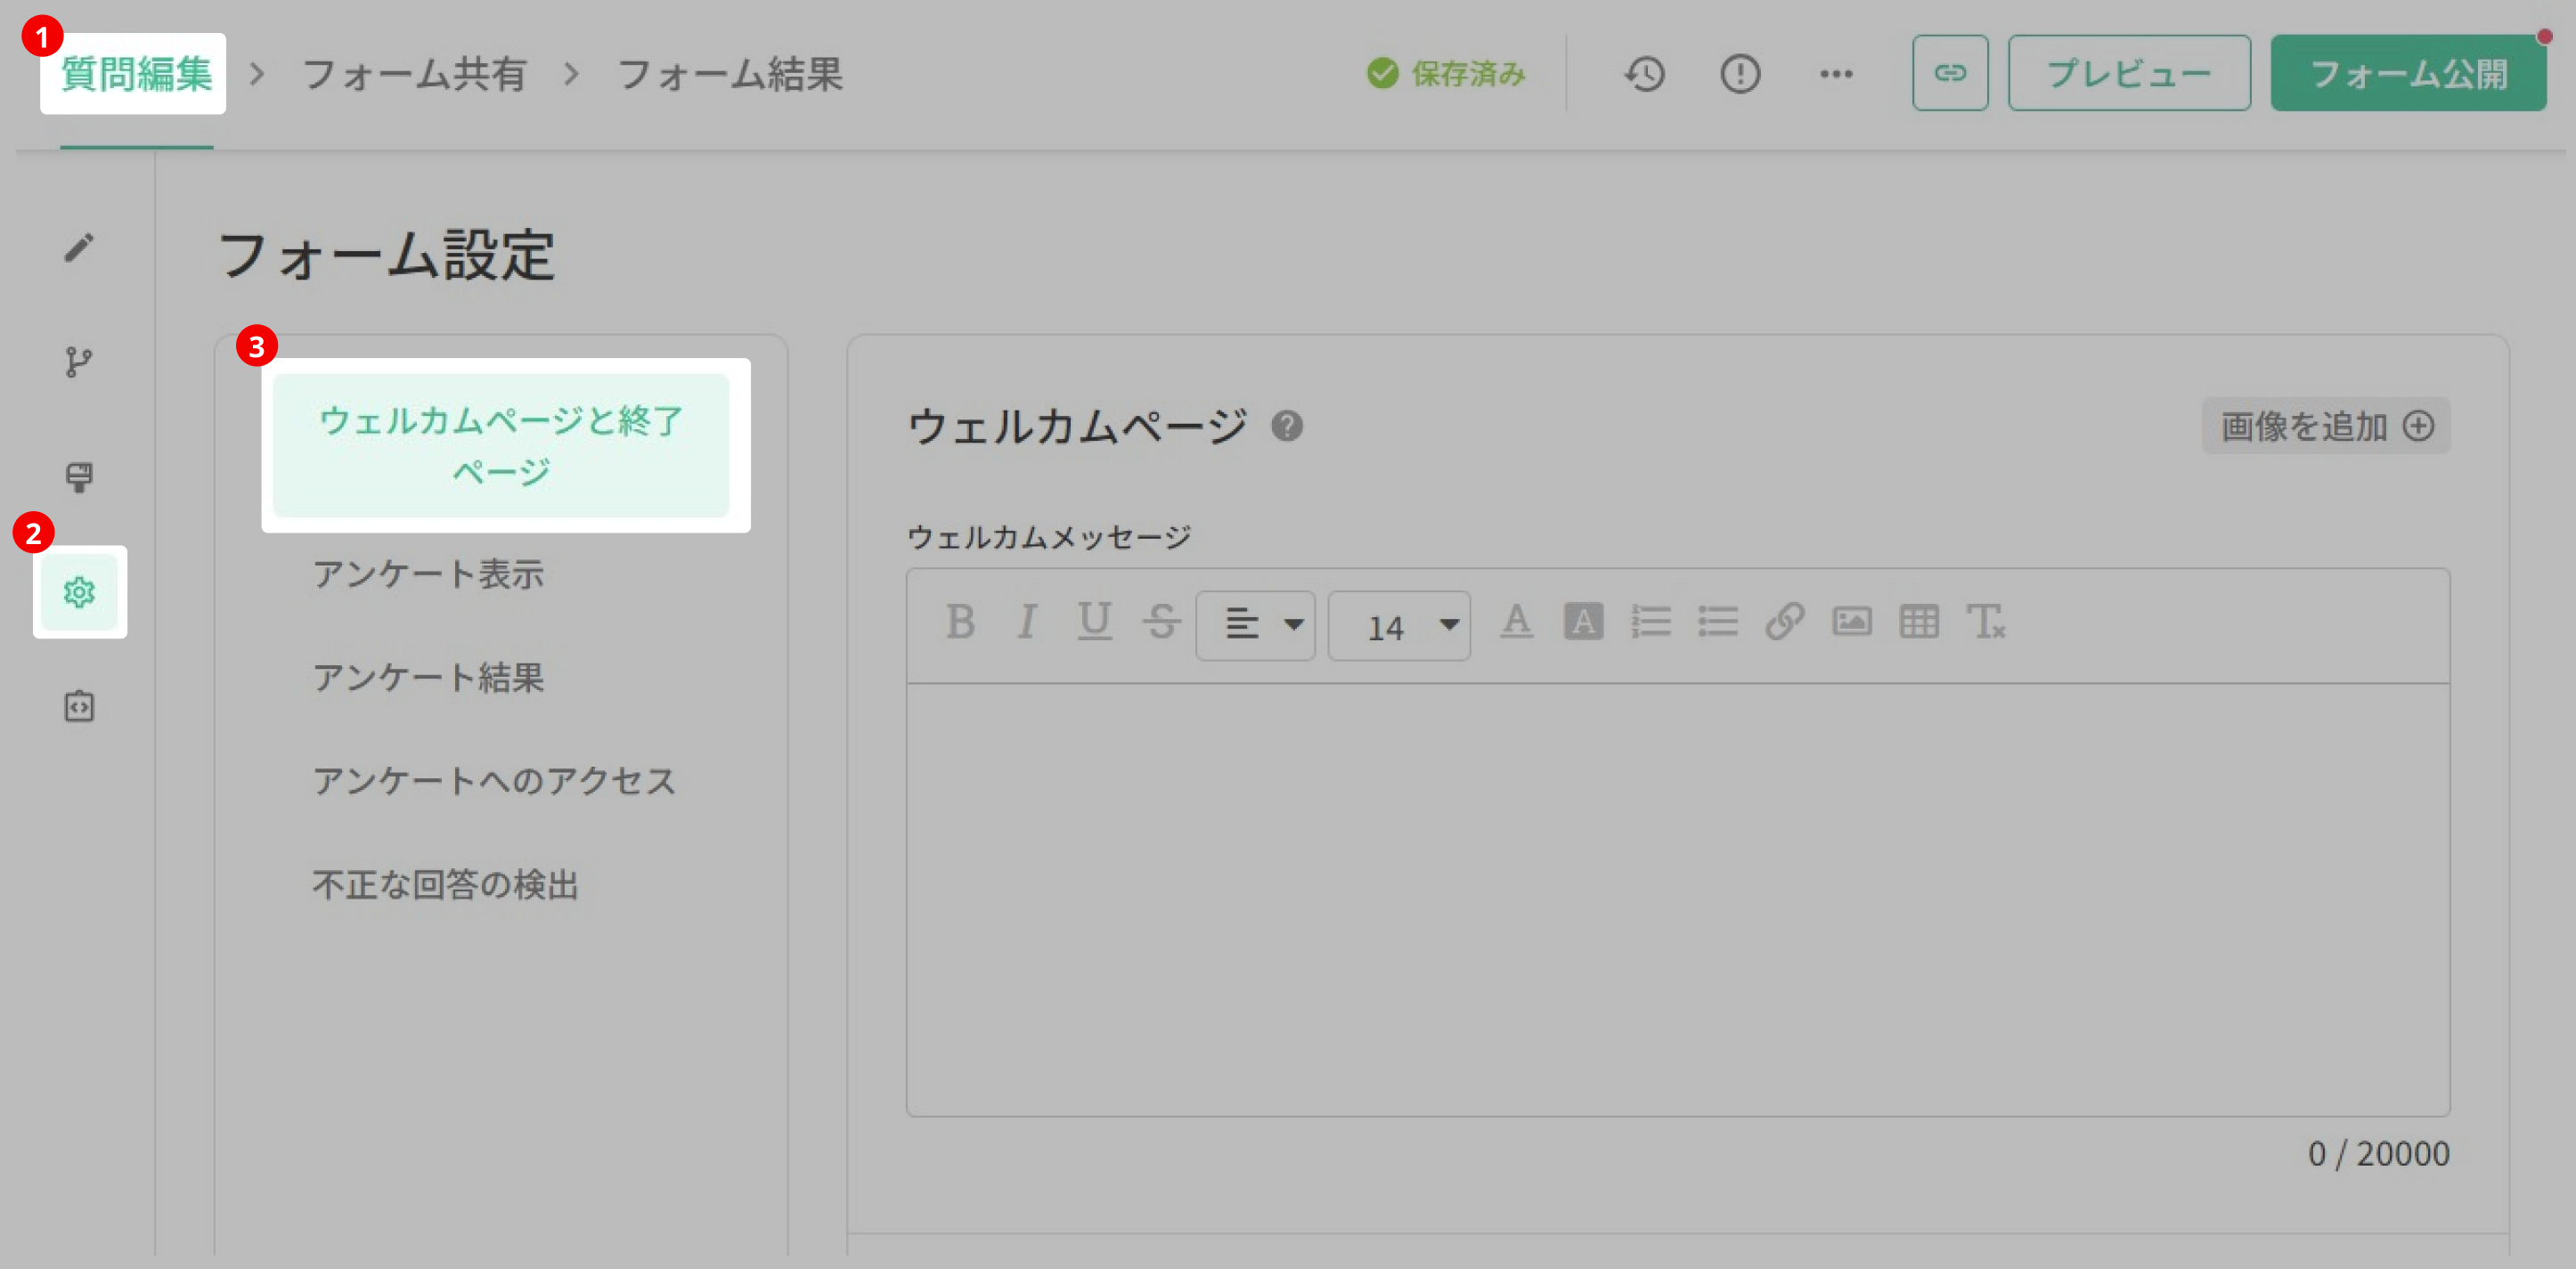Open the font size 14 dropdown
2576x1269 pixels.
click(x=1399, y=626)
